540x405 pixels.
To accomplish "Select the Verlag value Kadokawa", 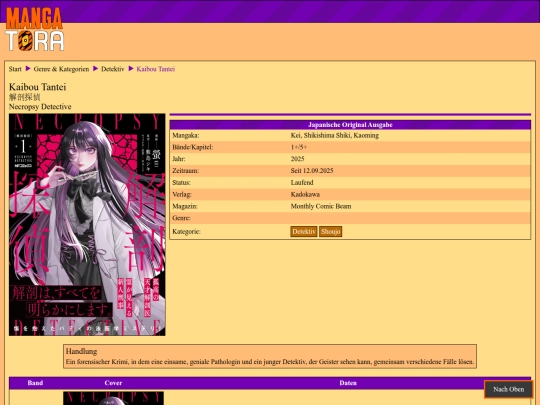I will 305,195.
